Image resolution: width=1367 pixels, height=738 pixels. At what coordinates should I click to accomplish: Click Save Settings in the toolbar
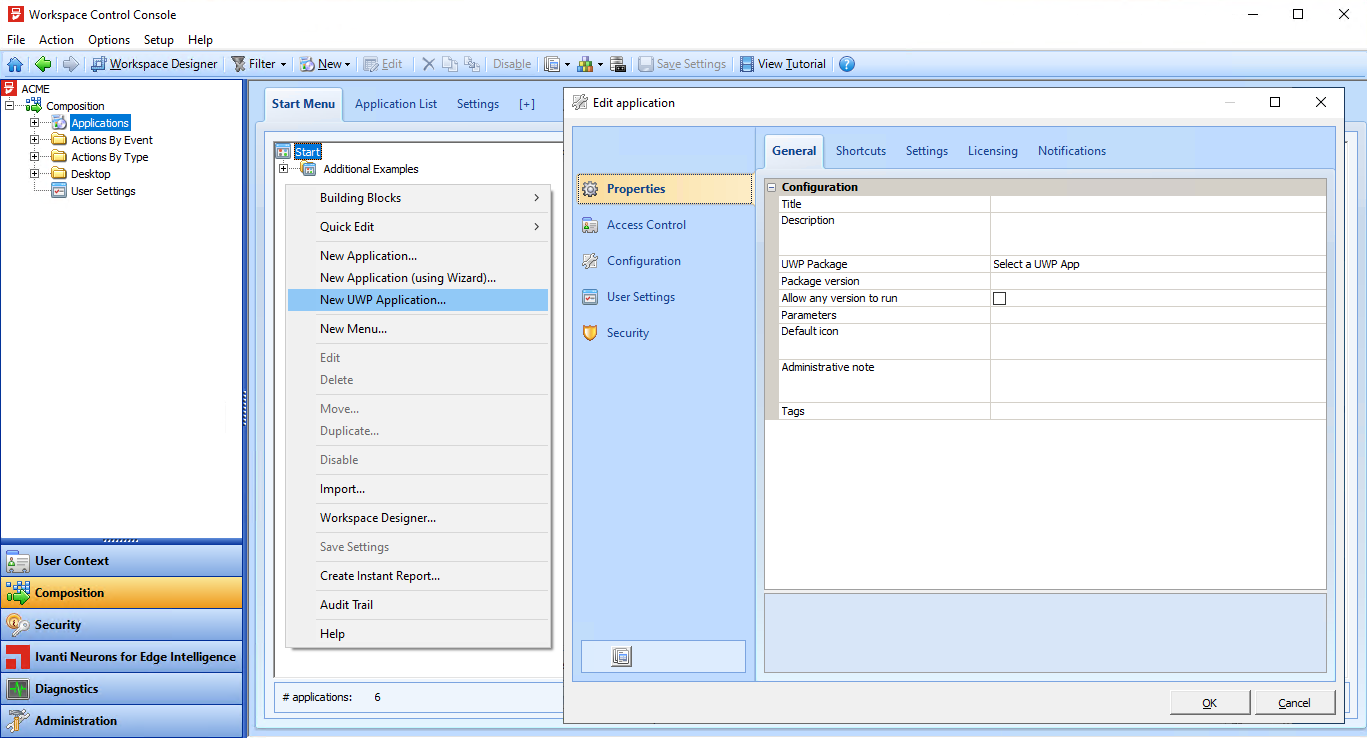682,64
